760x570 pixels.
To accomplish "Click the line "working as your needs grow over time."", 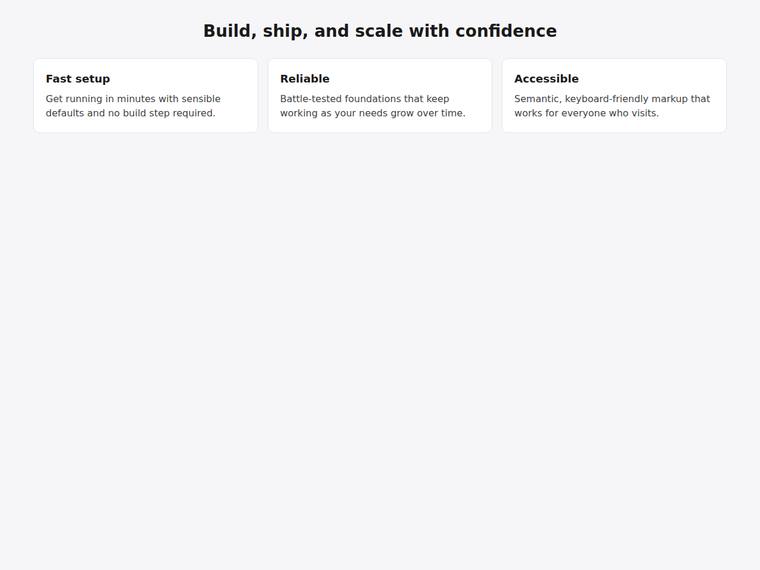I will [372, 113].
